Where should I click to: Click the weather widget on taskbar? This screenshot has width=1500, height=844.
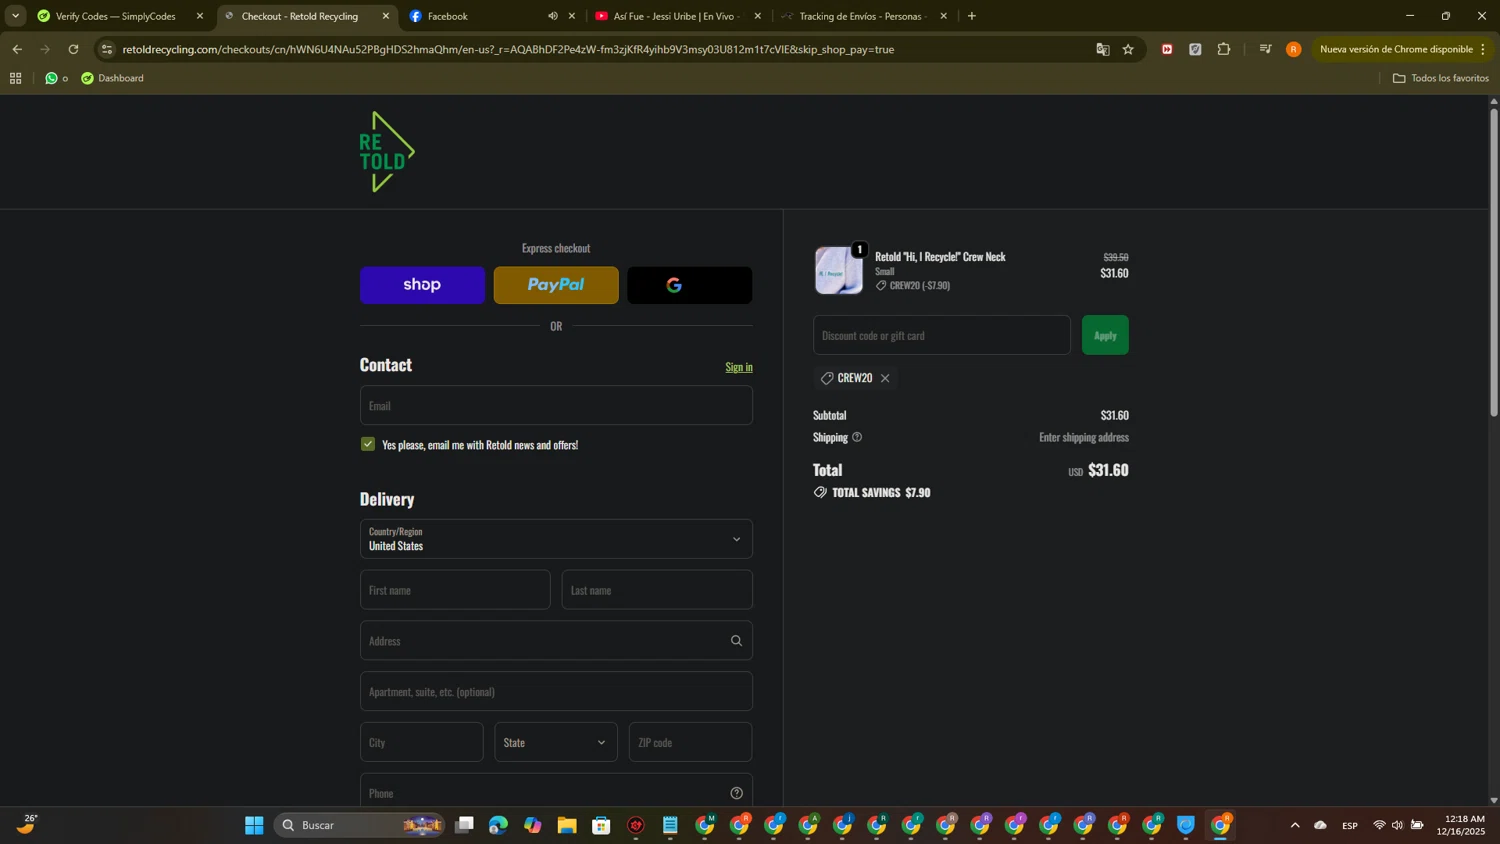click(x=28, y=825)
